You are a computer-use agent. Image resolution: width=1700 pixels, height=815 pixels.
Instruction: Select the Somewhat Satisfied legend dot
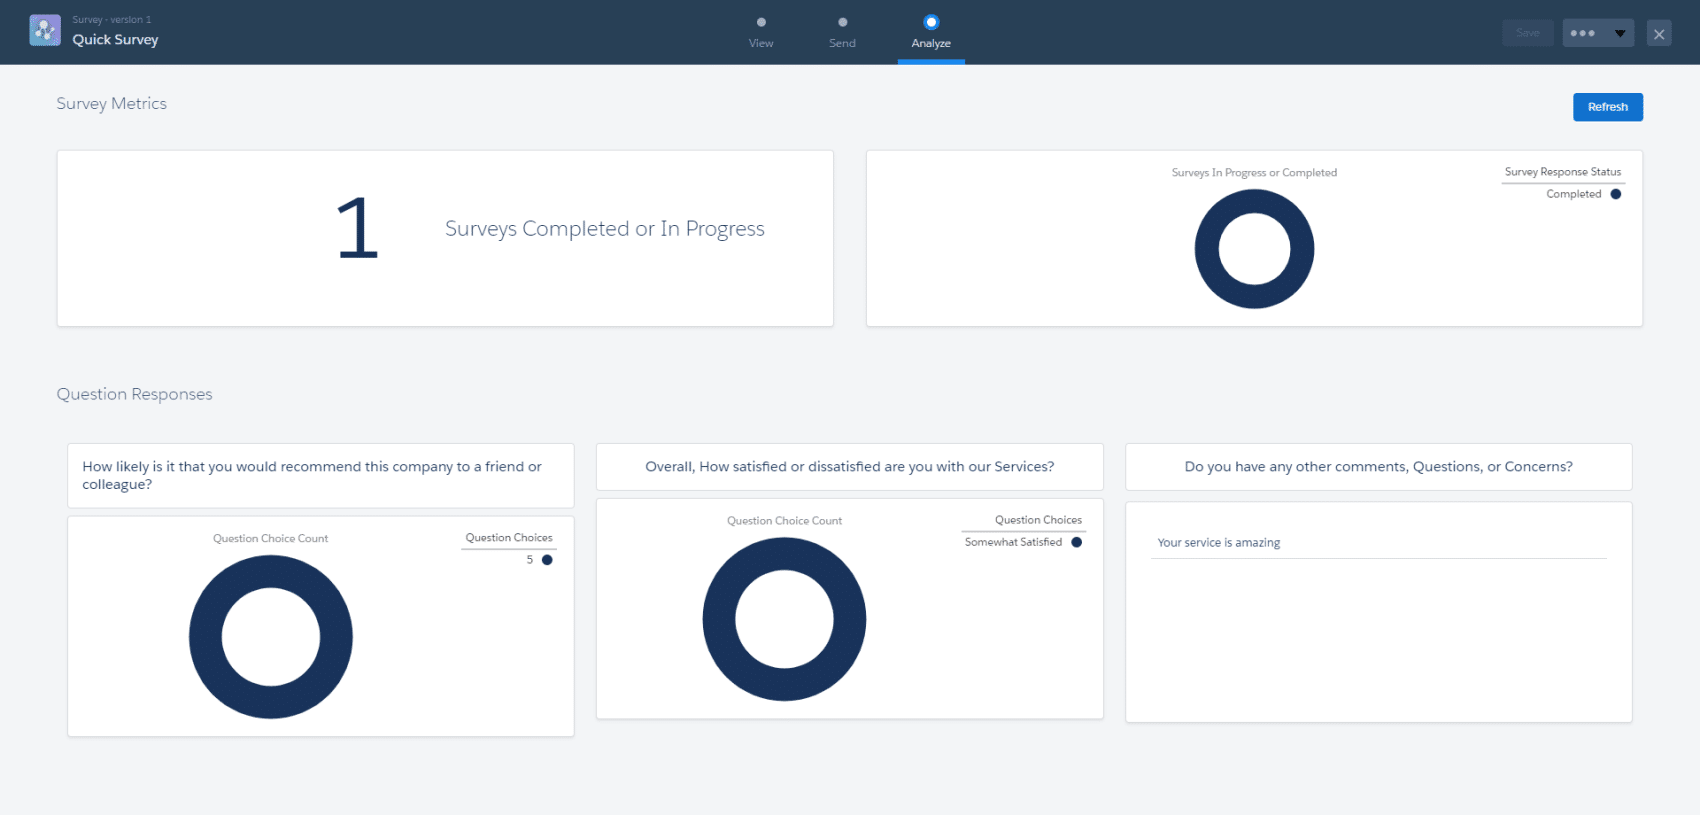point(1077,542)
